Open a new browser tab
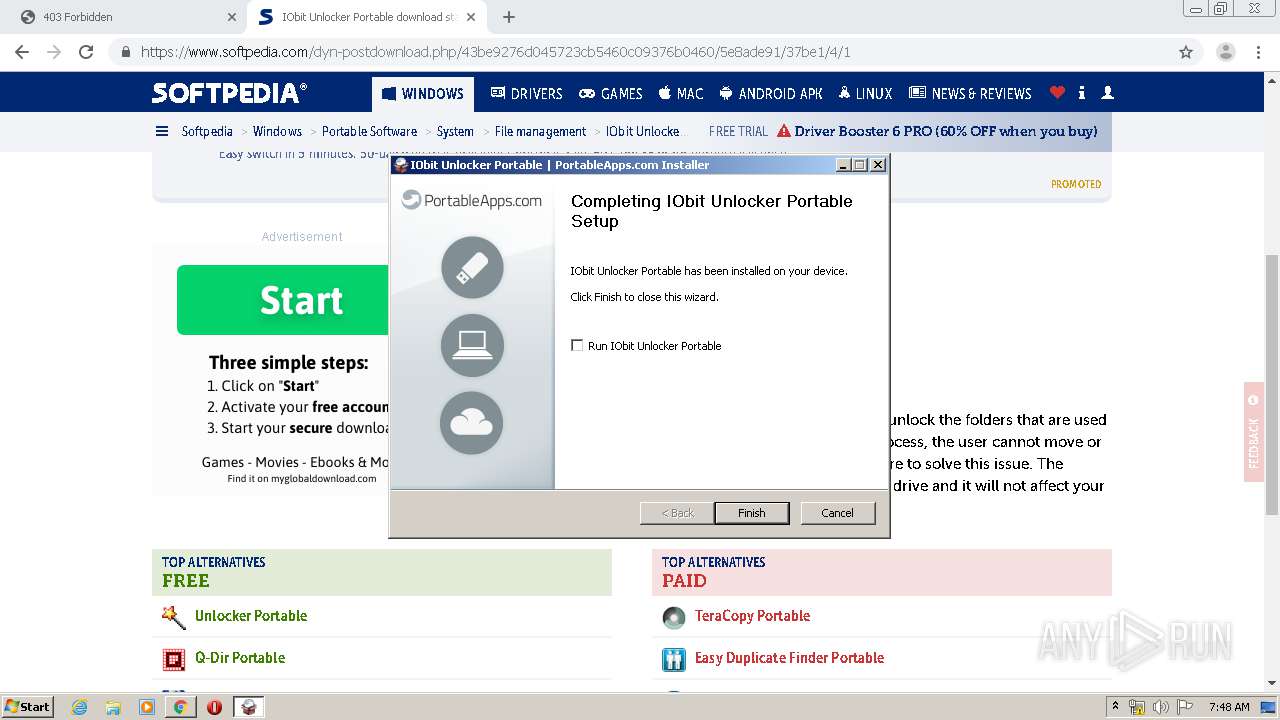Image resolution: width=1280 pixels, height=720 pixels. click(x=509, y=17)
